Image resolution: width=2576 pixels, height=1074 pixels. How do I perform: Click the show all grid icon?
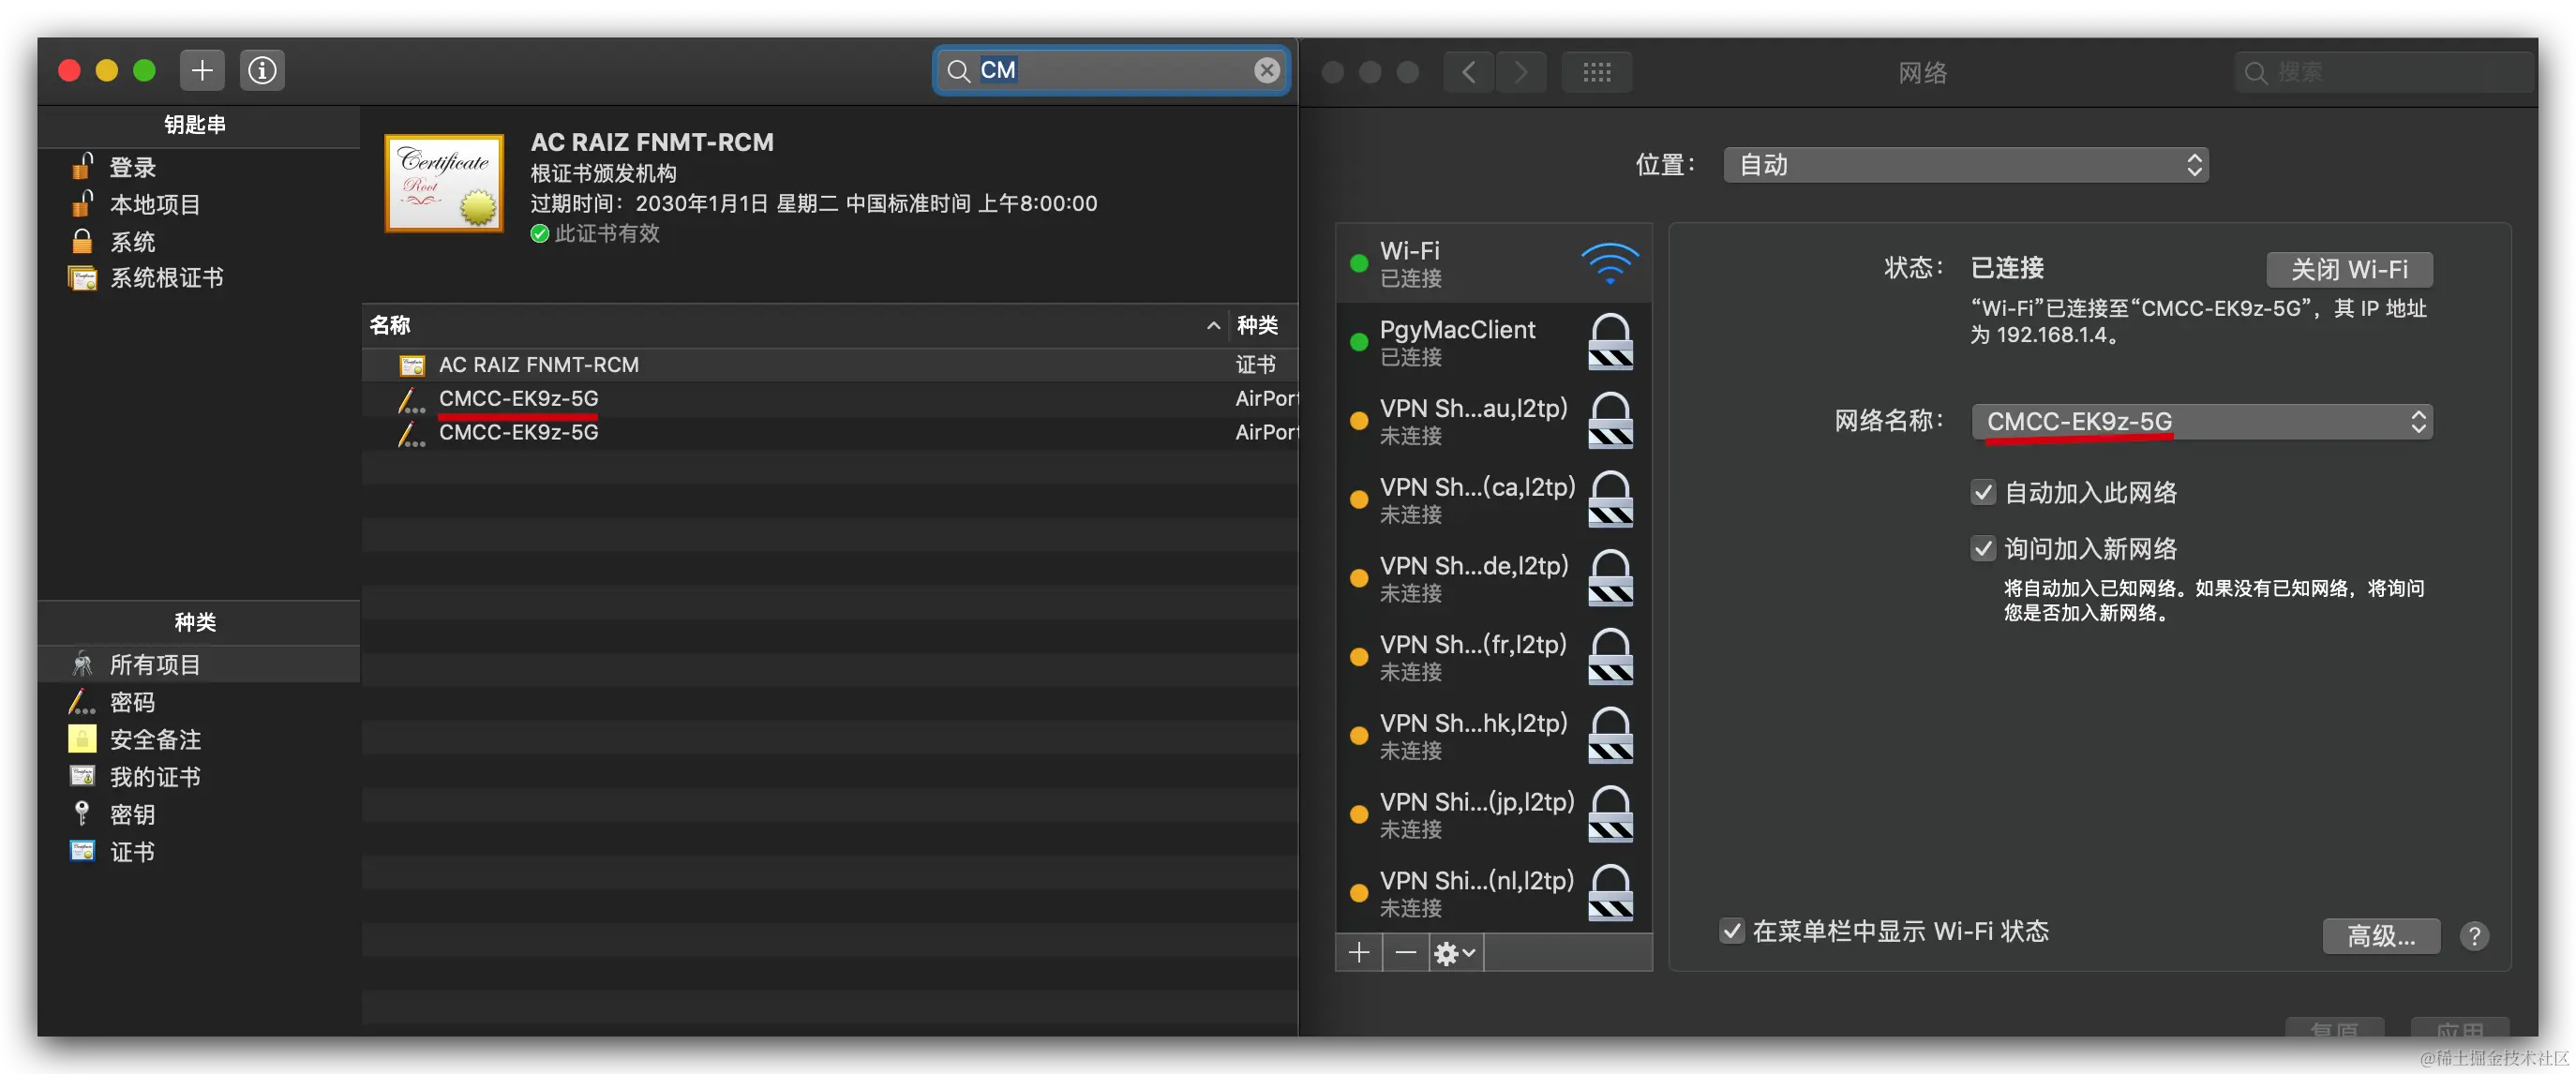pos(1596,72)
